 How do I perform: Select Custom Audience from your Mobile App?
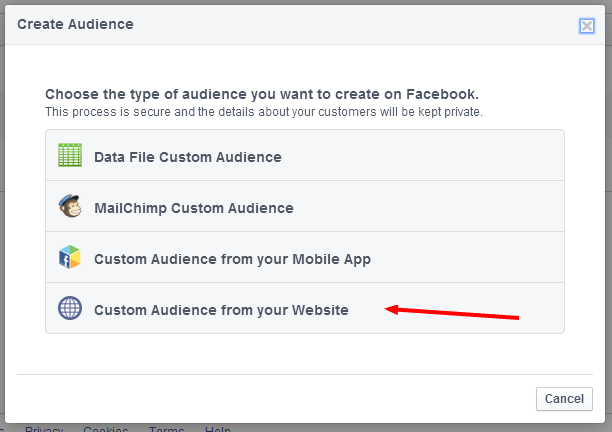305,257
